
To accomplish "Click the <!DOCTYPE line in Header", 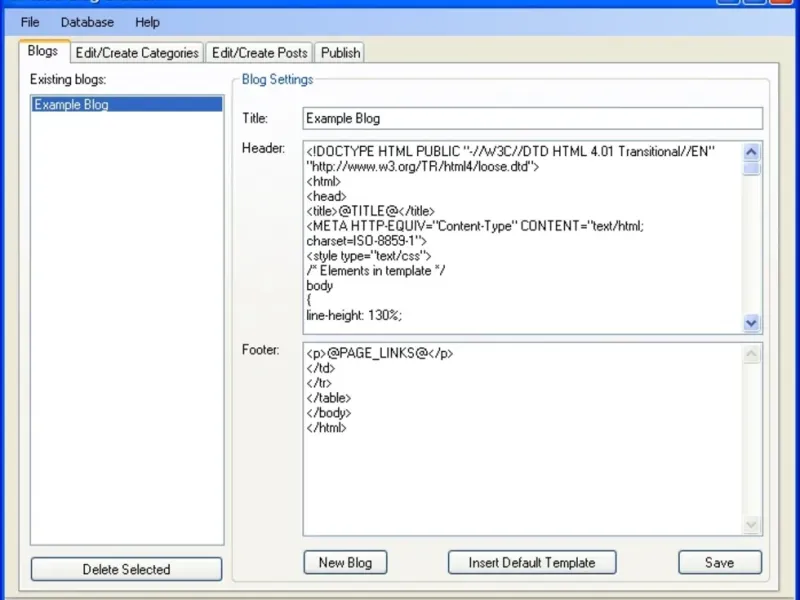I will pos(511,152).
